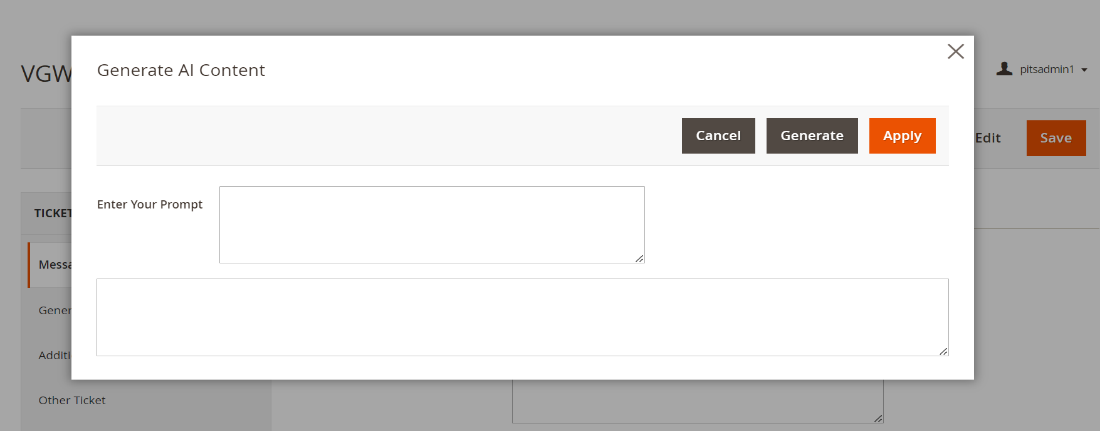Click the orange Save button

pyautogui.click(x=1055, y=138)
